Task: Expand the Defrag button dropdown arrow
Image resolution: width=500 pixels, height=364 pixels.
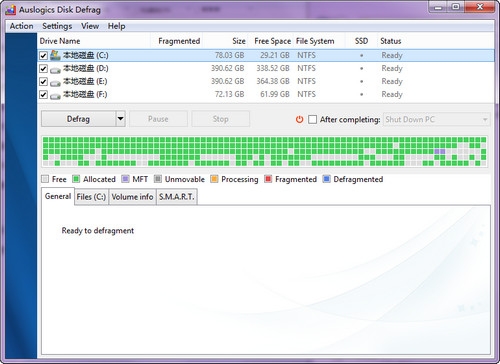Action: tap(120, 119)
